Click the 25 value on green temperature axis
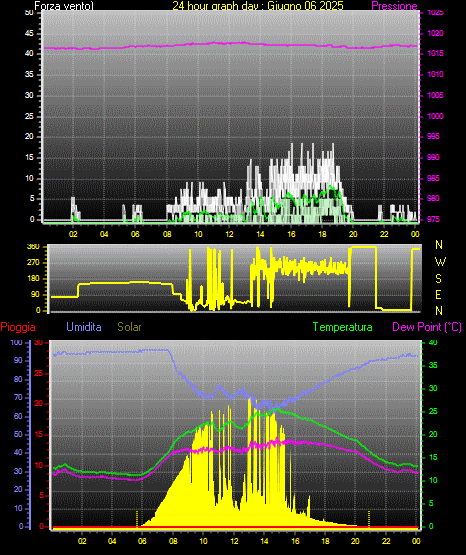Image resolution: width=466 pixels, height=555 pixels. (433, 411)
